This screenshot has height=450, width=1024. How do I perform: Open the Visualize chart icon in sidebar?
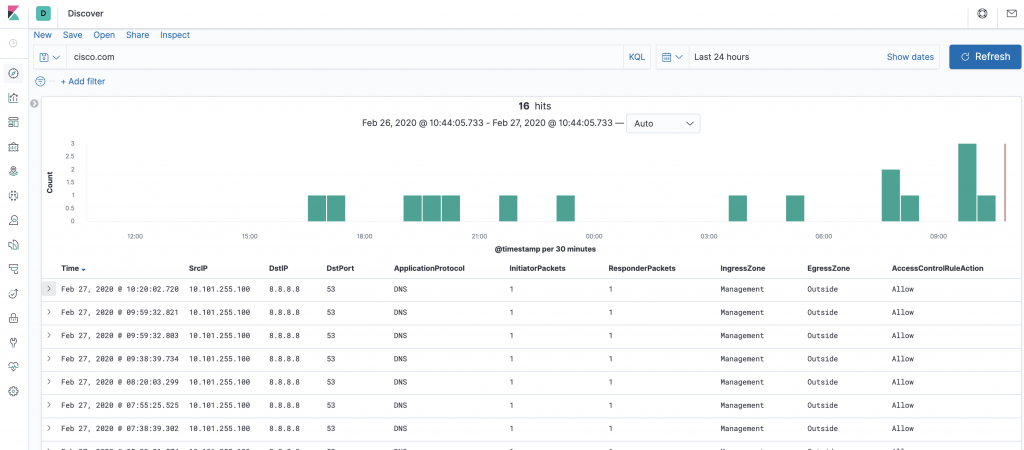13,98
